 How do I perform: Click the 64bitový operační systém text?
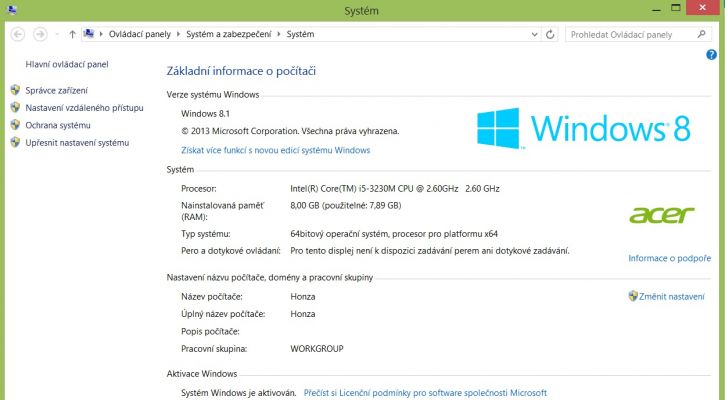394,234
